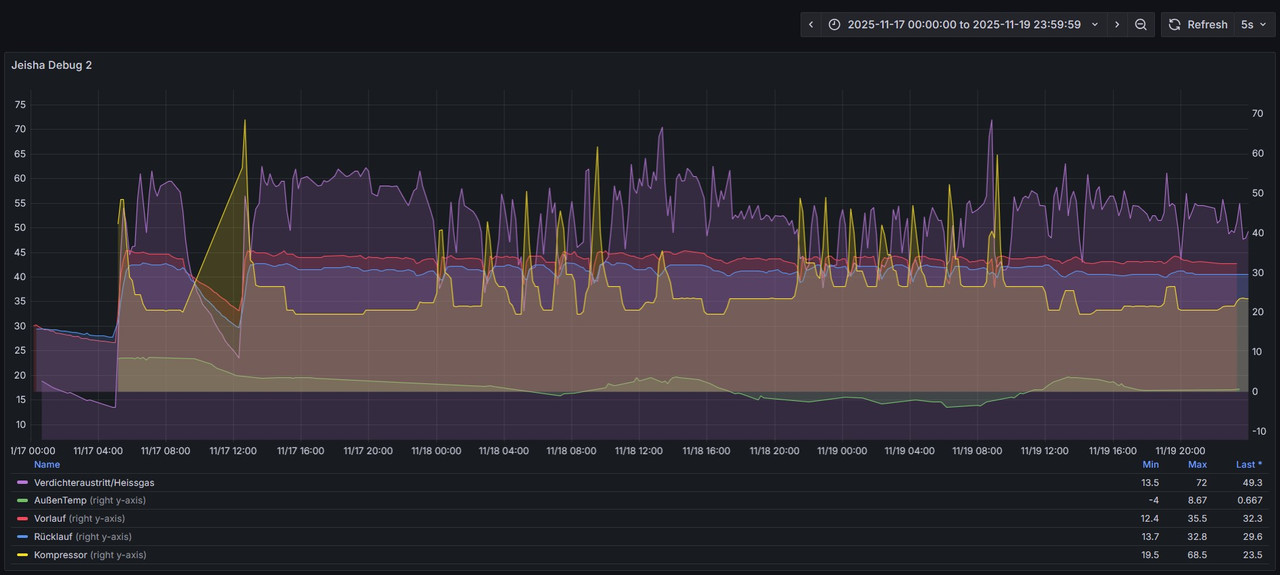This screenshot has height=575, width=1280.
Task: Open the 5s refresh interval dropdown
Action: (x=1253, y=24)
